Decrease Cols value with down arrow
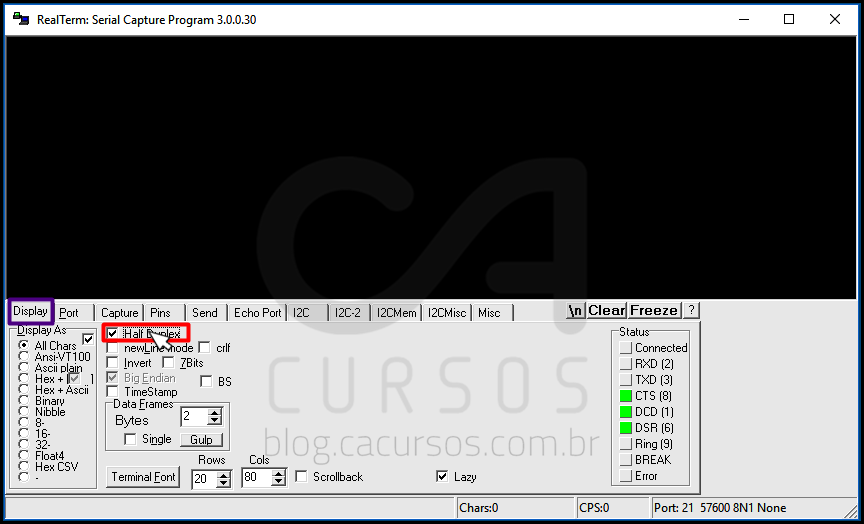This screenshot has height=524, width=864. (279, 482)
